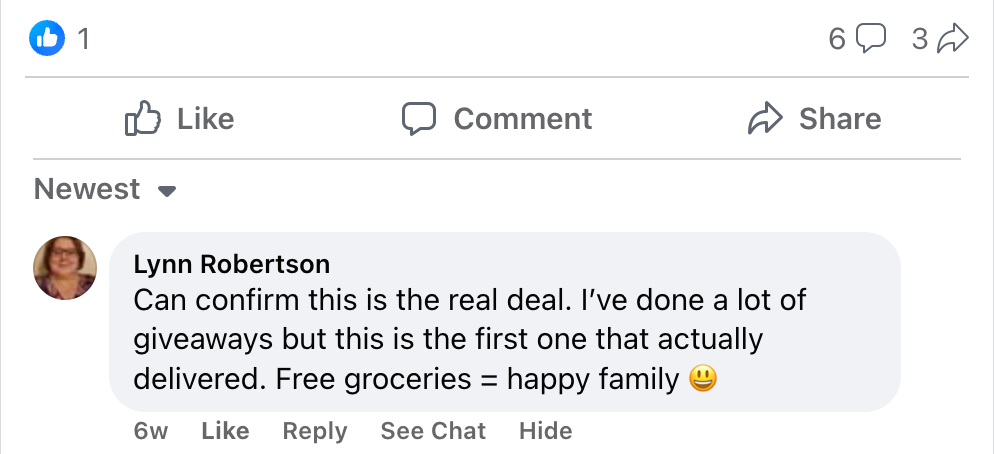Hide Lynn Robertson's comment
Image resolution: width=994 pixels, height=454 pixels.
coord(545,431)
